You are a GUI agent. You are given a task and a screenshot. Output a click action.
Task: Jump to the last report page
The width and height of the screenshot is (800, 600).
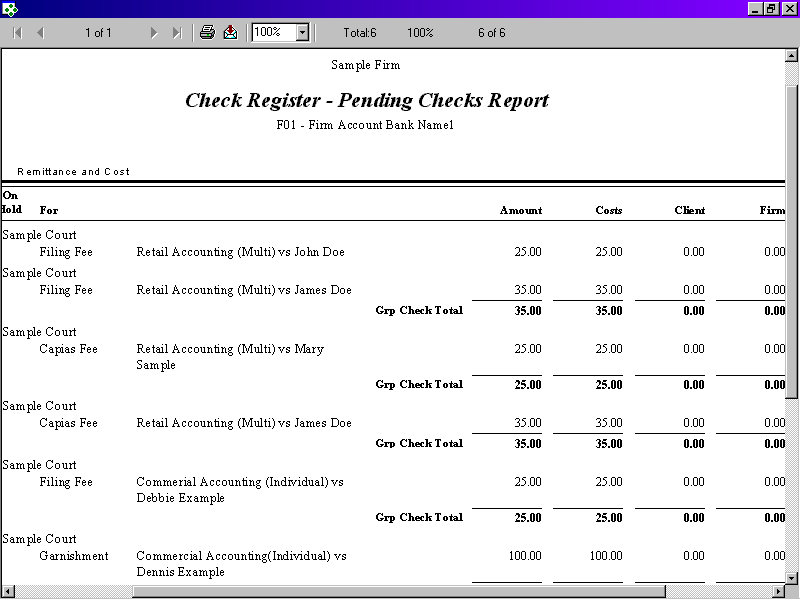177,33
